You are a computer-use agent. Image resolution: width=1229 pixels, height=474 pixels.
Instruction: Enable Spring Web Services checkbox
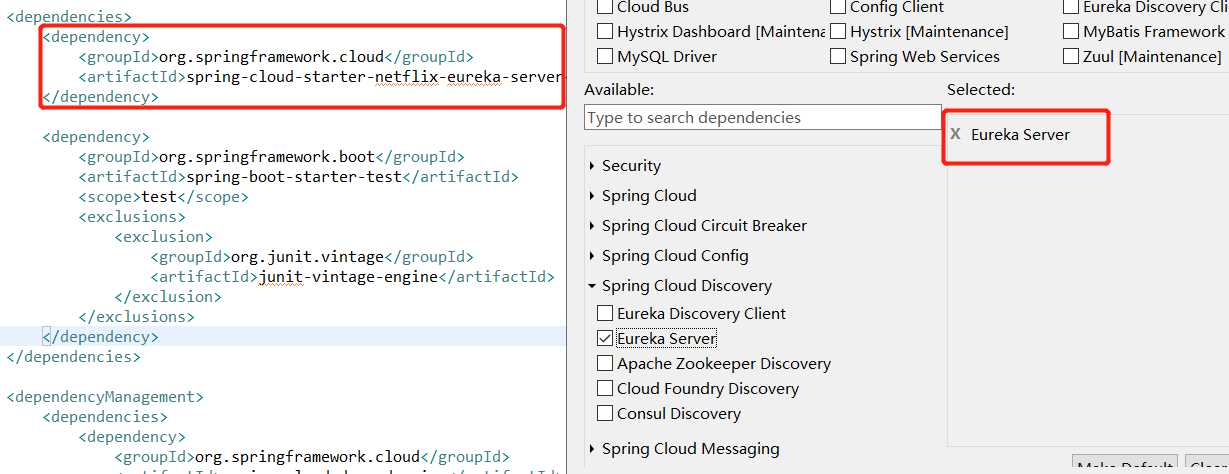coord(838,57)
